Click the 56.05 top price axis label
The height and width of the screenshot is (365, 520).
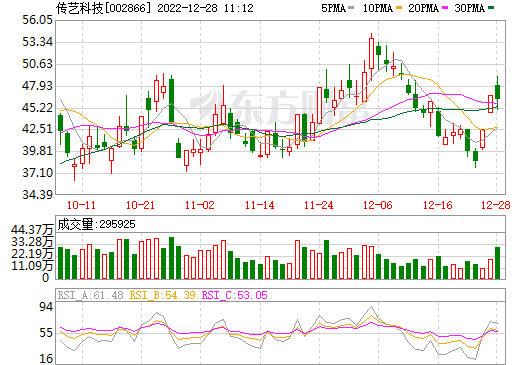click(37, 20)
